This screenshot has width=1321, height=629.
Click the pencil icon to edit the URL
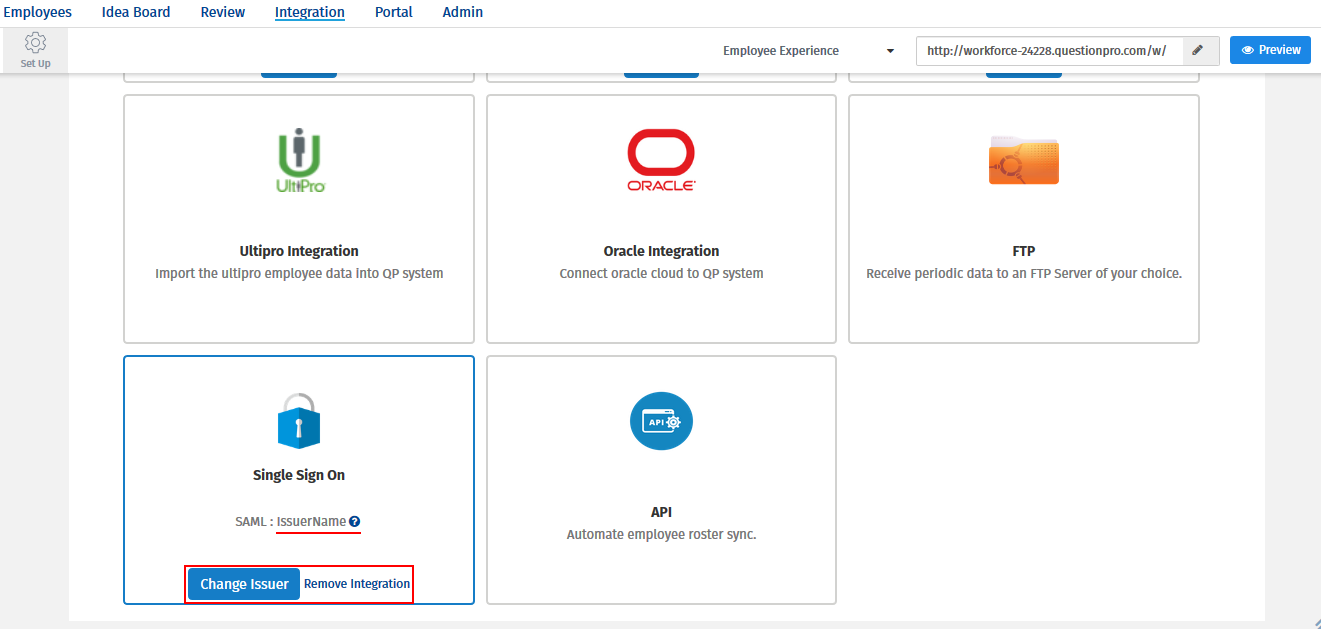click(x=1199, y=50)
